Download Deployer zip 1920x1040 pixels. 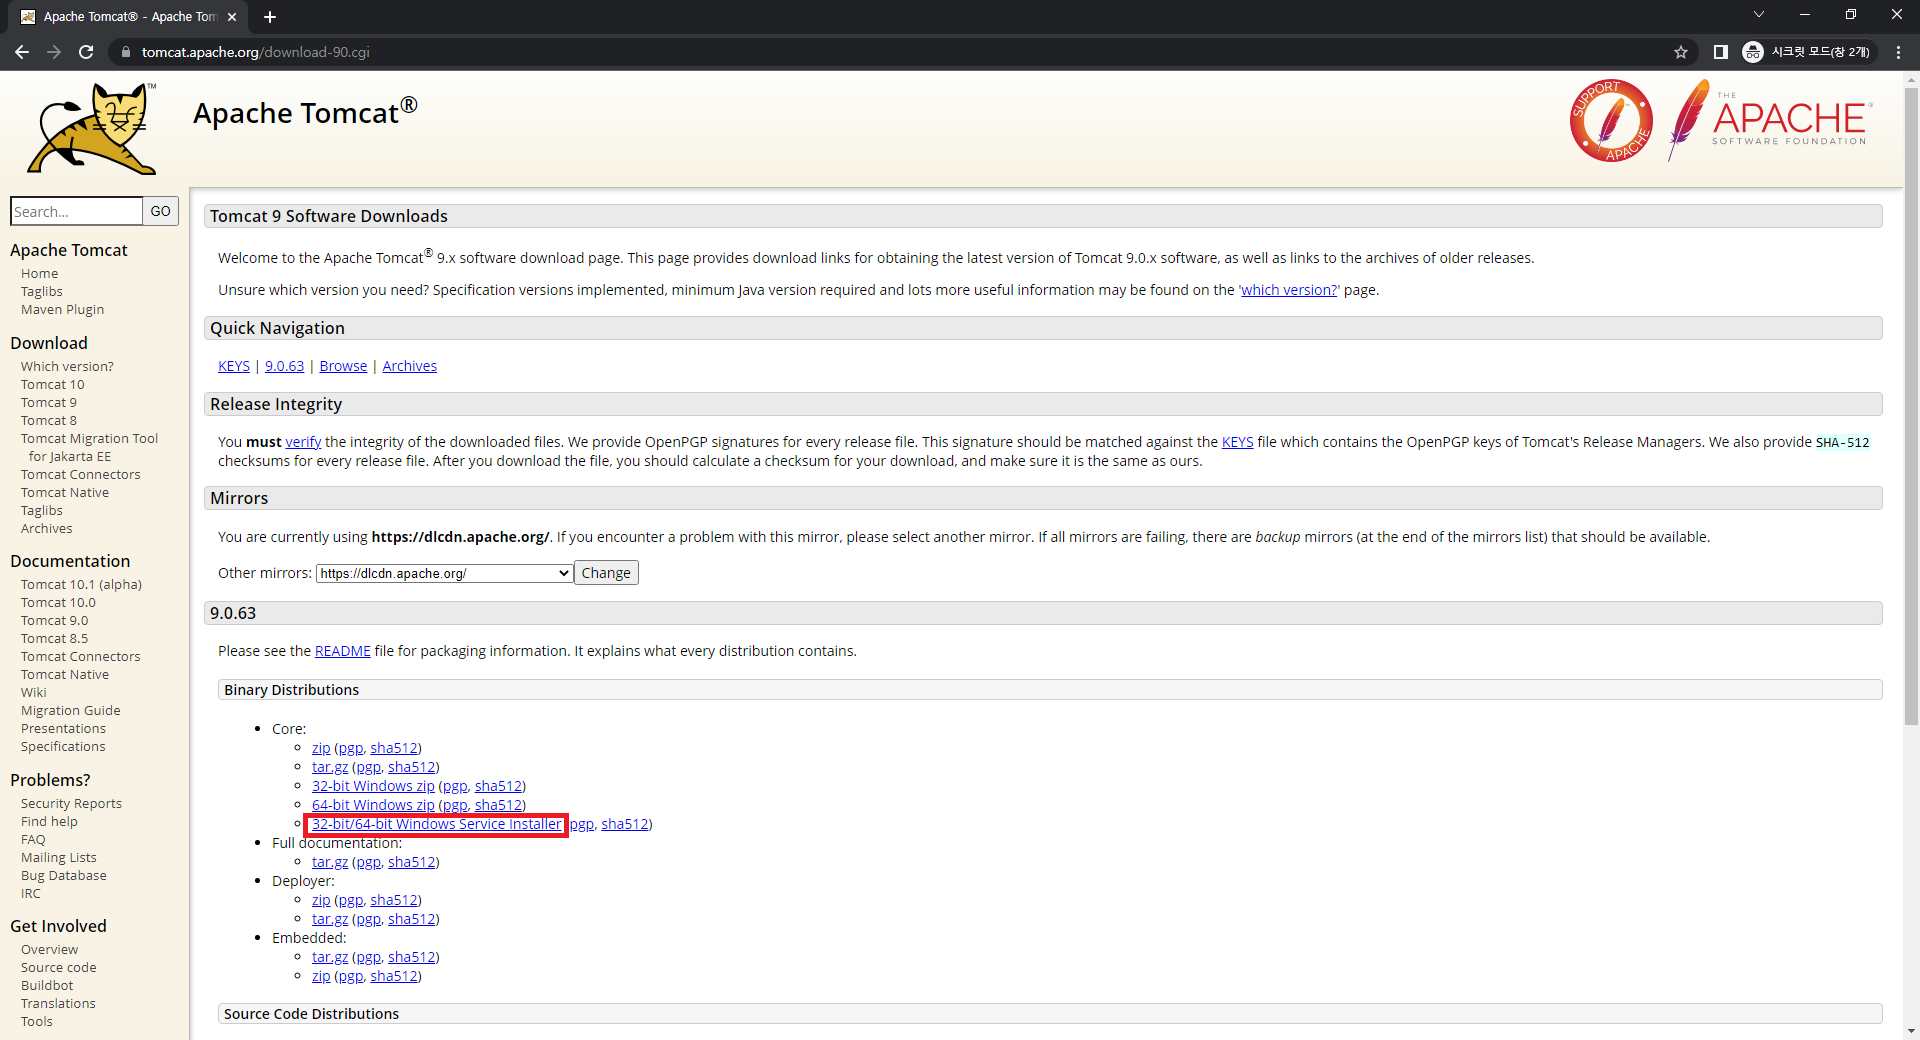tap(320, 900)
